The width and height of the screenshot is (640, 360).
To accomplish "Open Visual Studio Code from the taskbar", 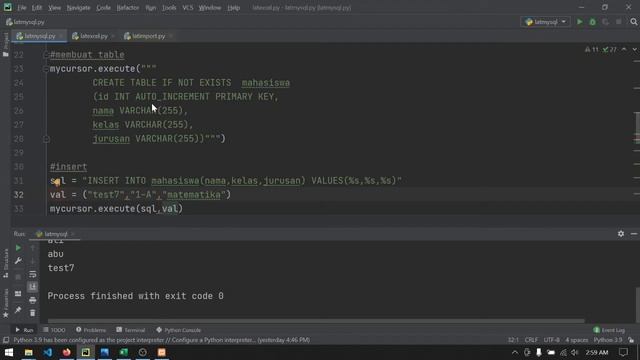I will (x=48, y=352).
